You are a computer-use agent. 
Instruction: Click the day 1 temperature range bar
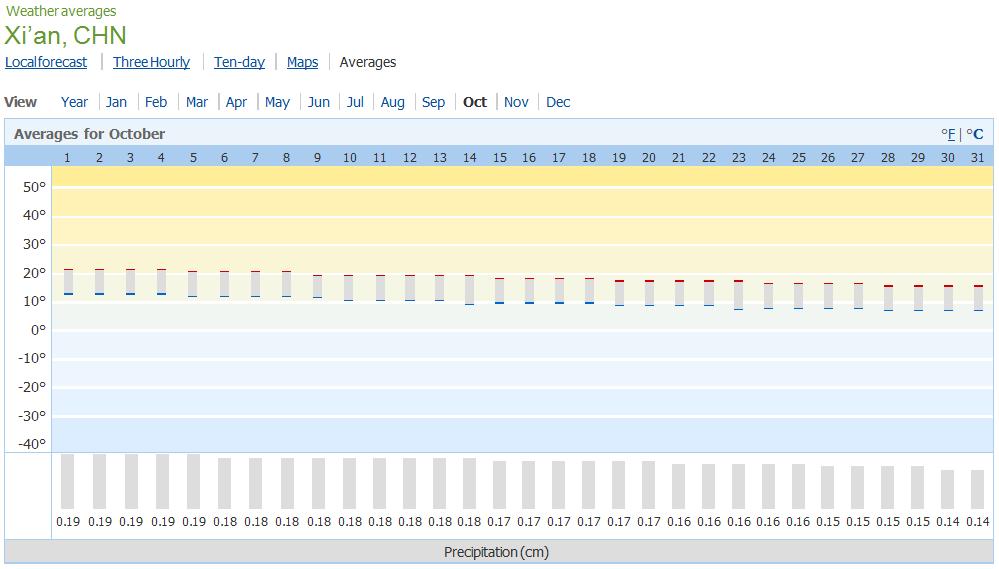coord(68,282)
